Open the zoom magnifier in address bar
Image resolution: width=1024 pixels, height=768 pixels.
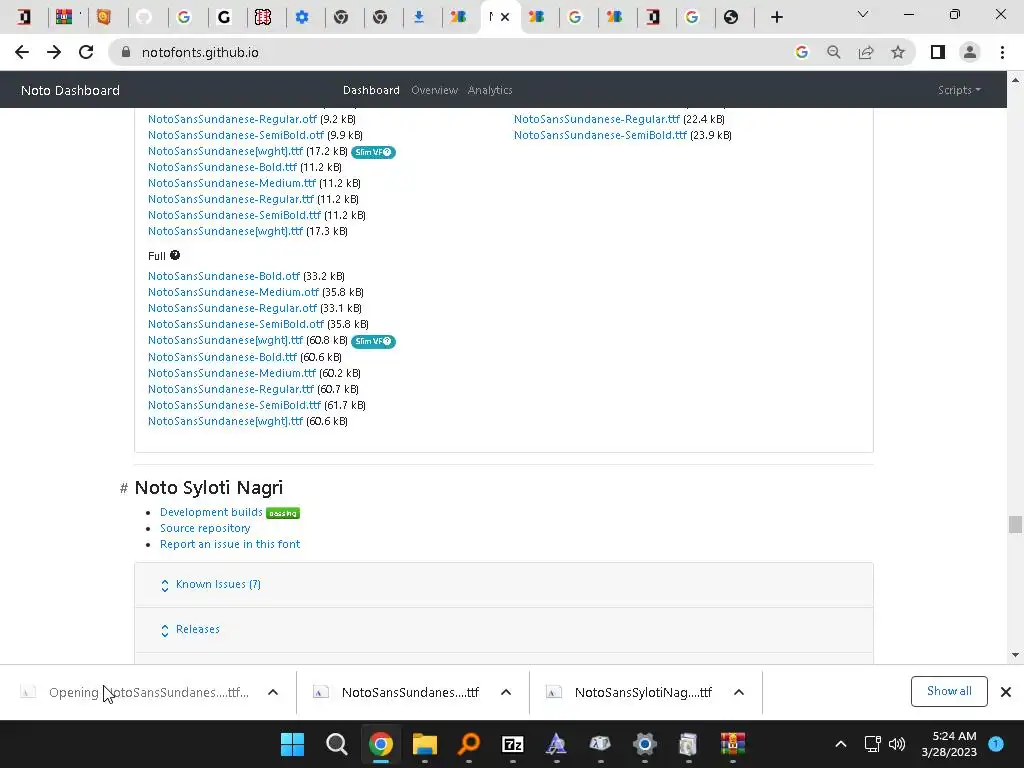tap(833, 52)
